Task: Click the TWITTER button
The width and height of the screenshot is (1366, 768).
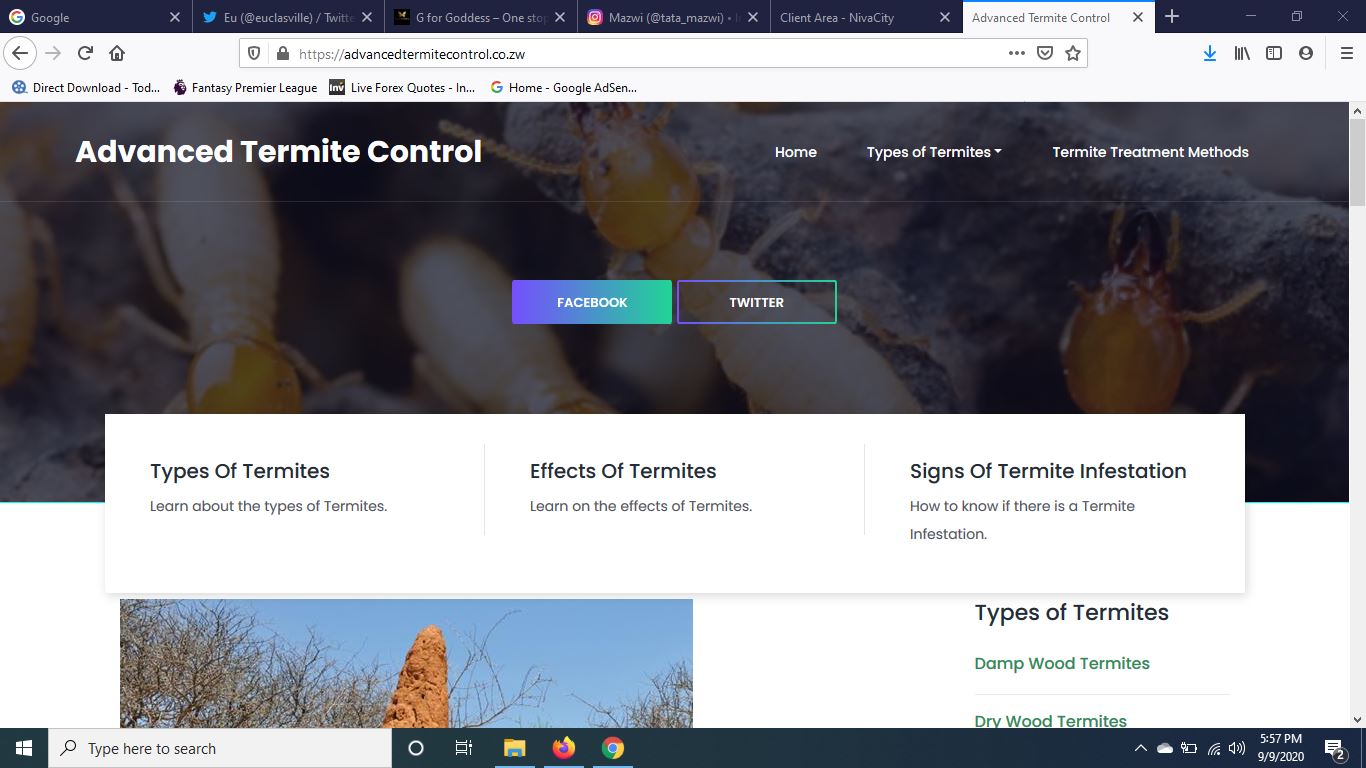Action: (756, 302)
